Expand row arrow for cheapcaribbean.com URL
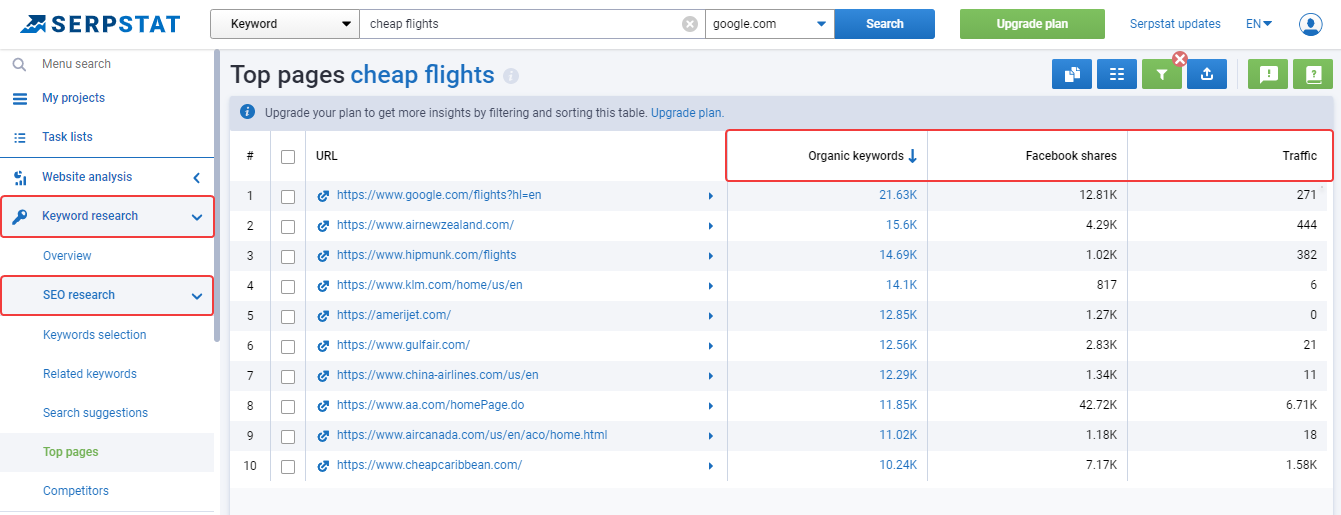 [711, 466]
